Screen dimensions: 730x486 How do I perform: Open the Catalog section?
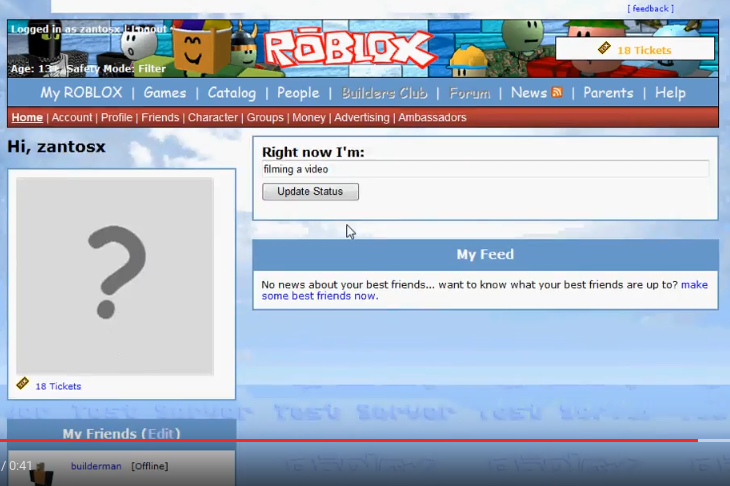coord(231,93)
